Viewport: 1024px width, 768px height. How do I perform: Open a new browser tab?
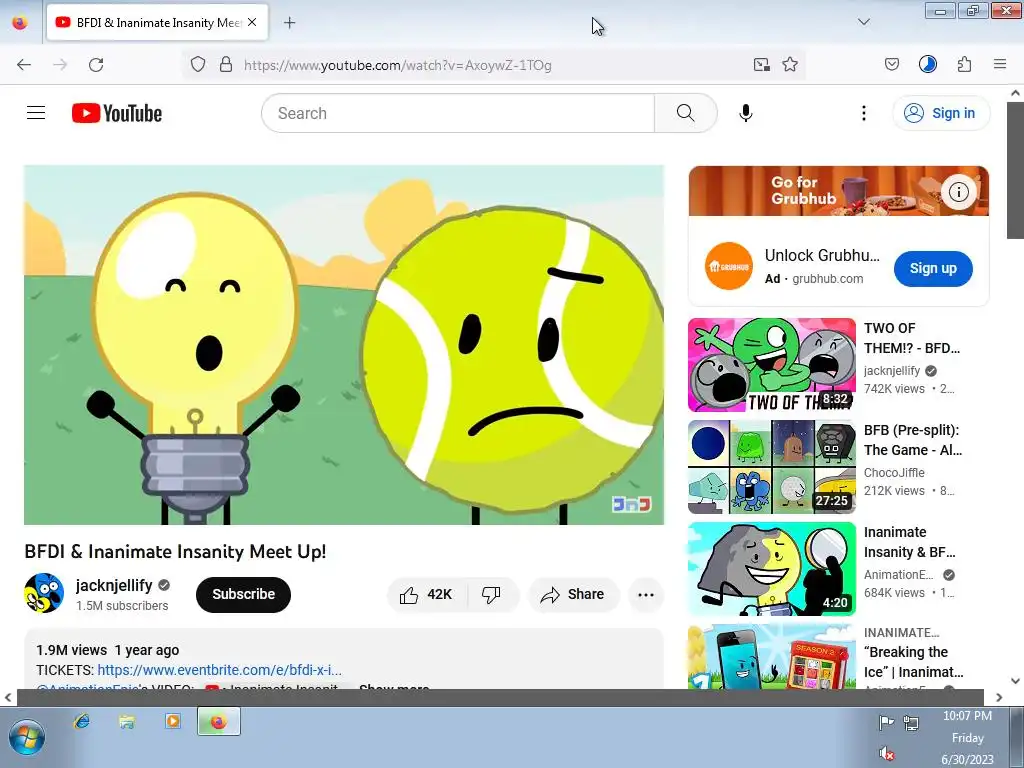[289, 22]
